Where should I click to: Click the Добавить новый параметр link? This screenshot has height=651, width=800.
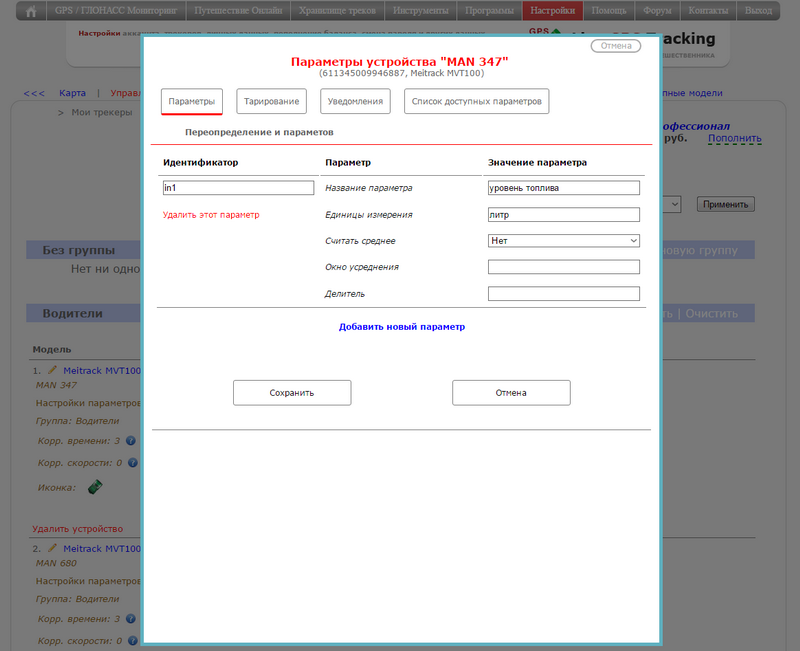click(401, 327)
